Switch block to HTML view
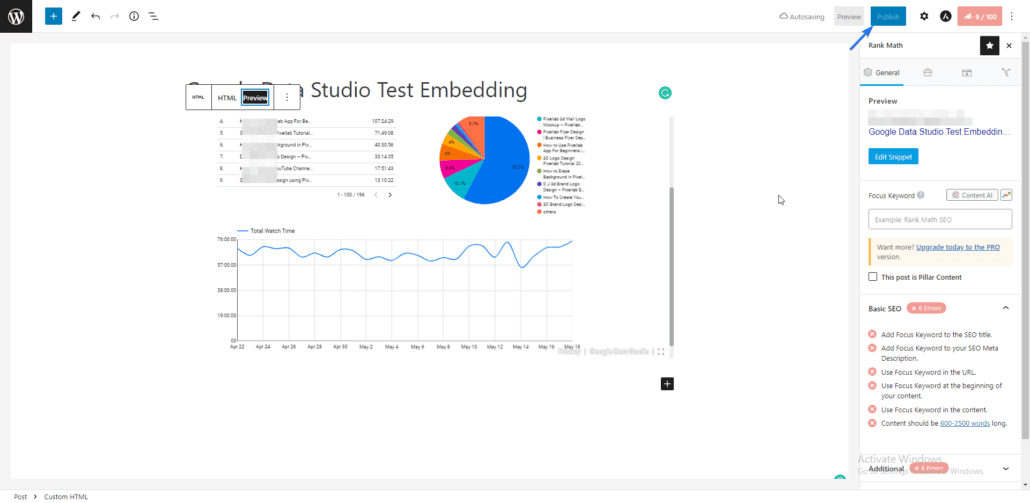 pyautogui.click(x=227, y=98)
